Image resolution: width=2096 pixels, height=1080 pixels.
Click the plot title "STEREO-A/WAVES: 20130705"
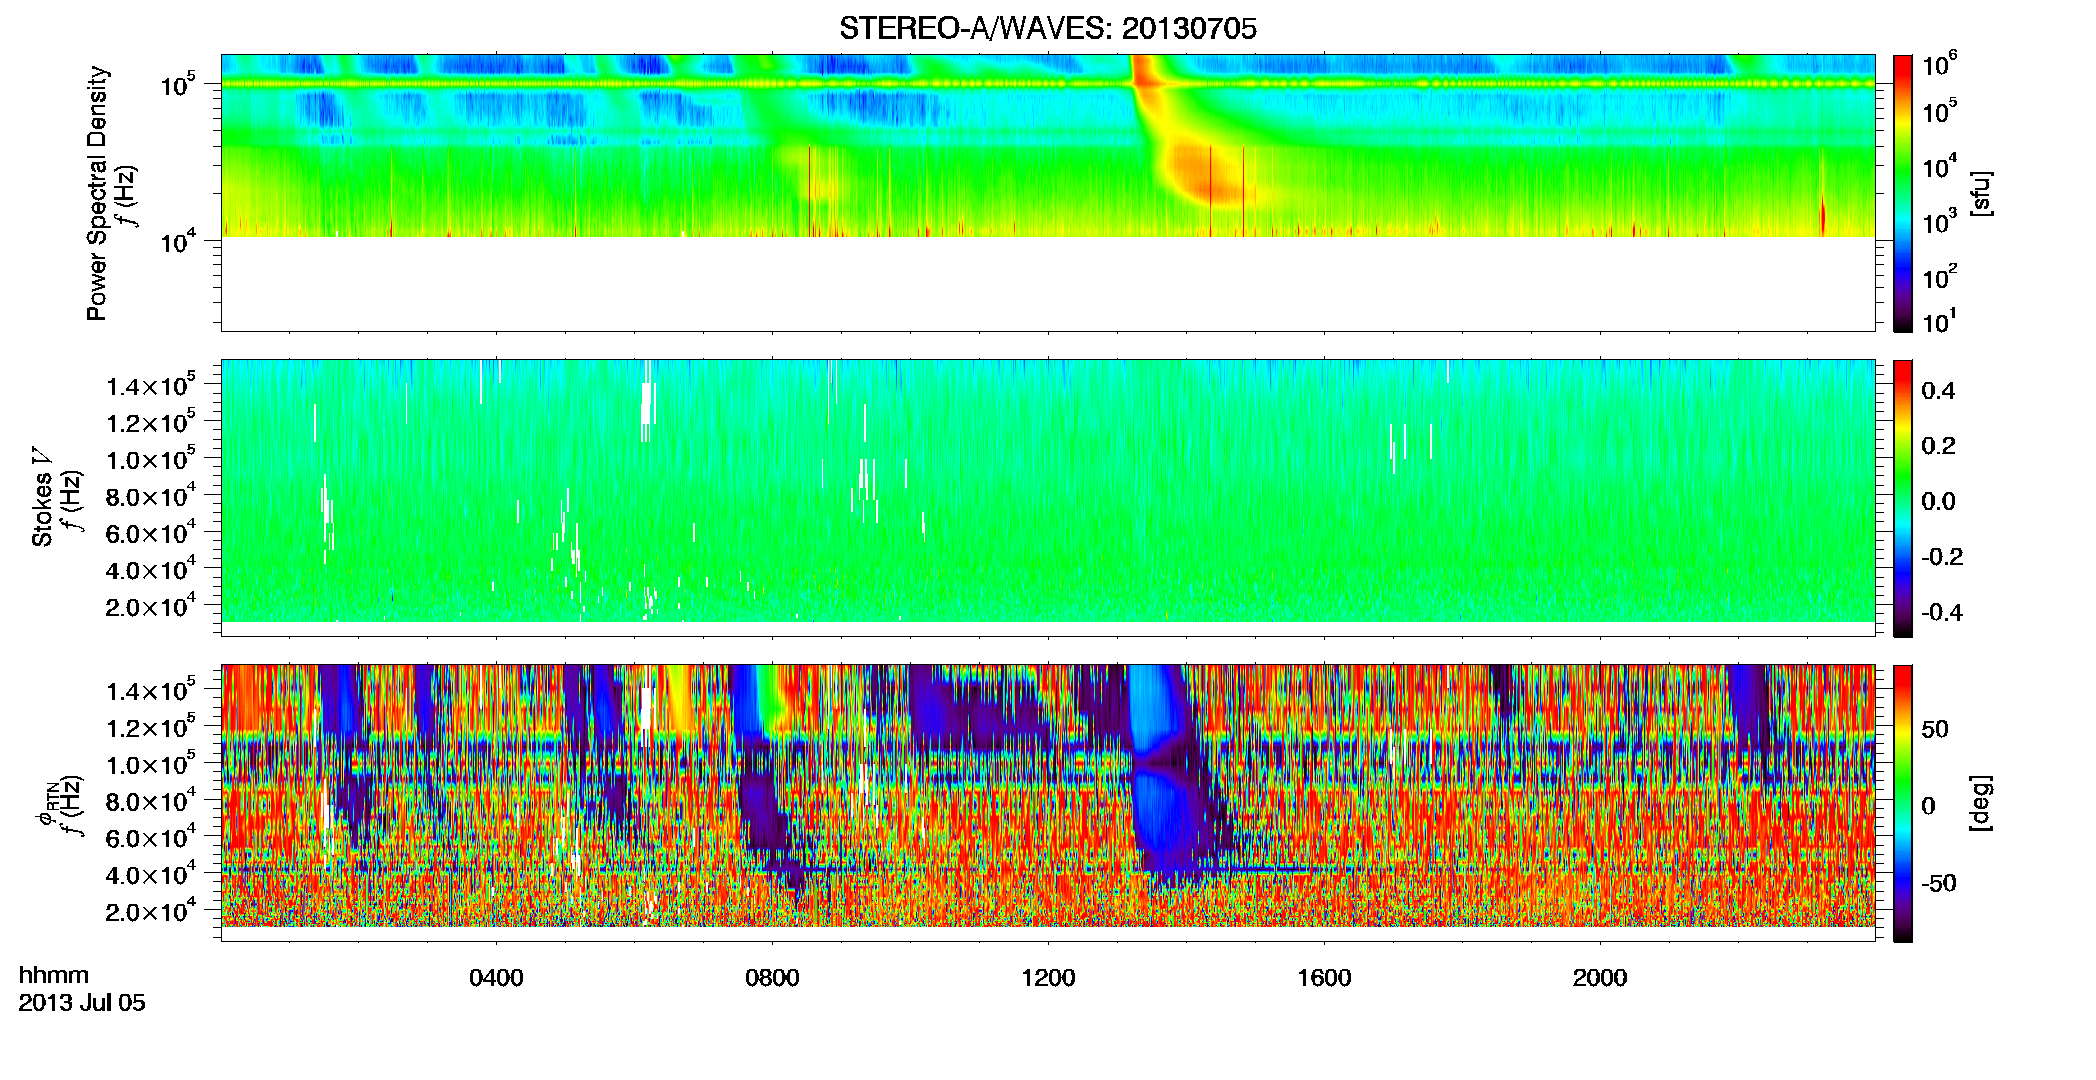(1047, 29)
